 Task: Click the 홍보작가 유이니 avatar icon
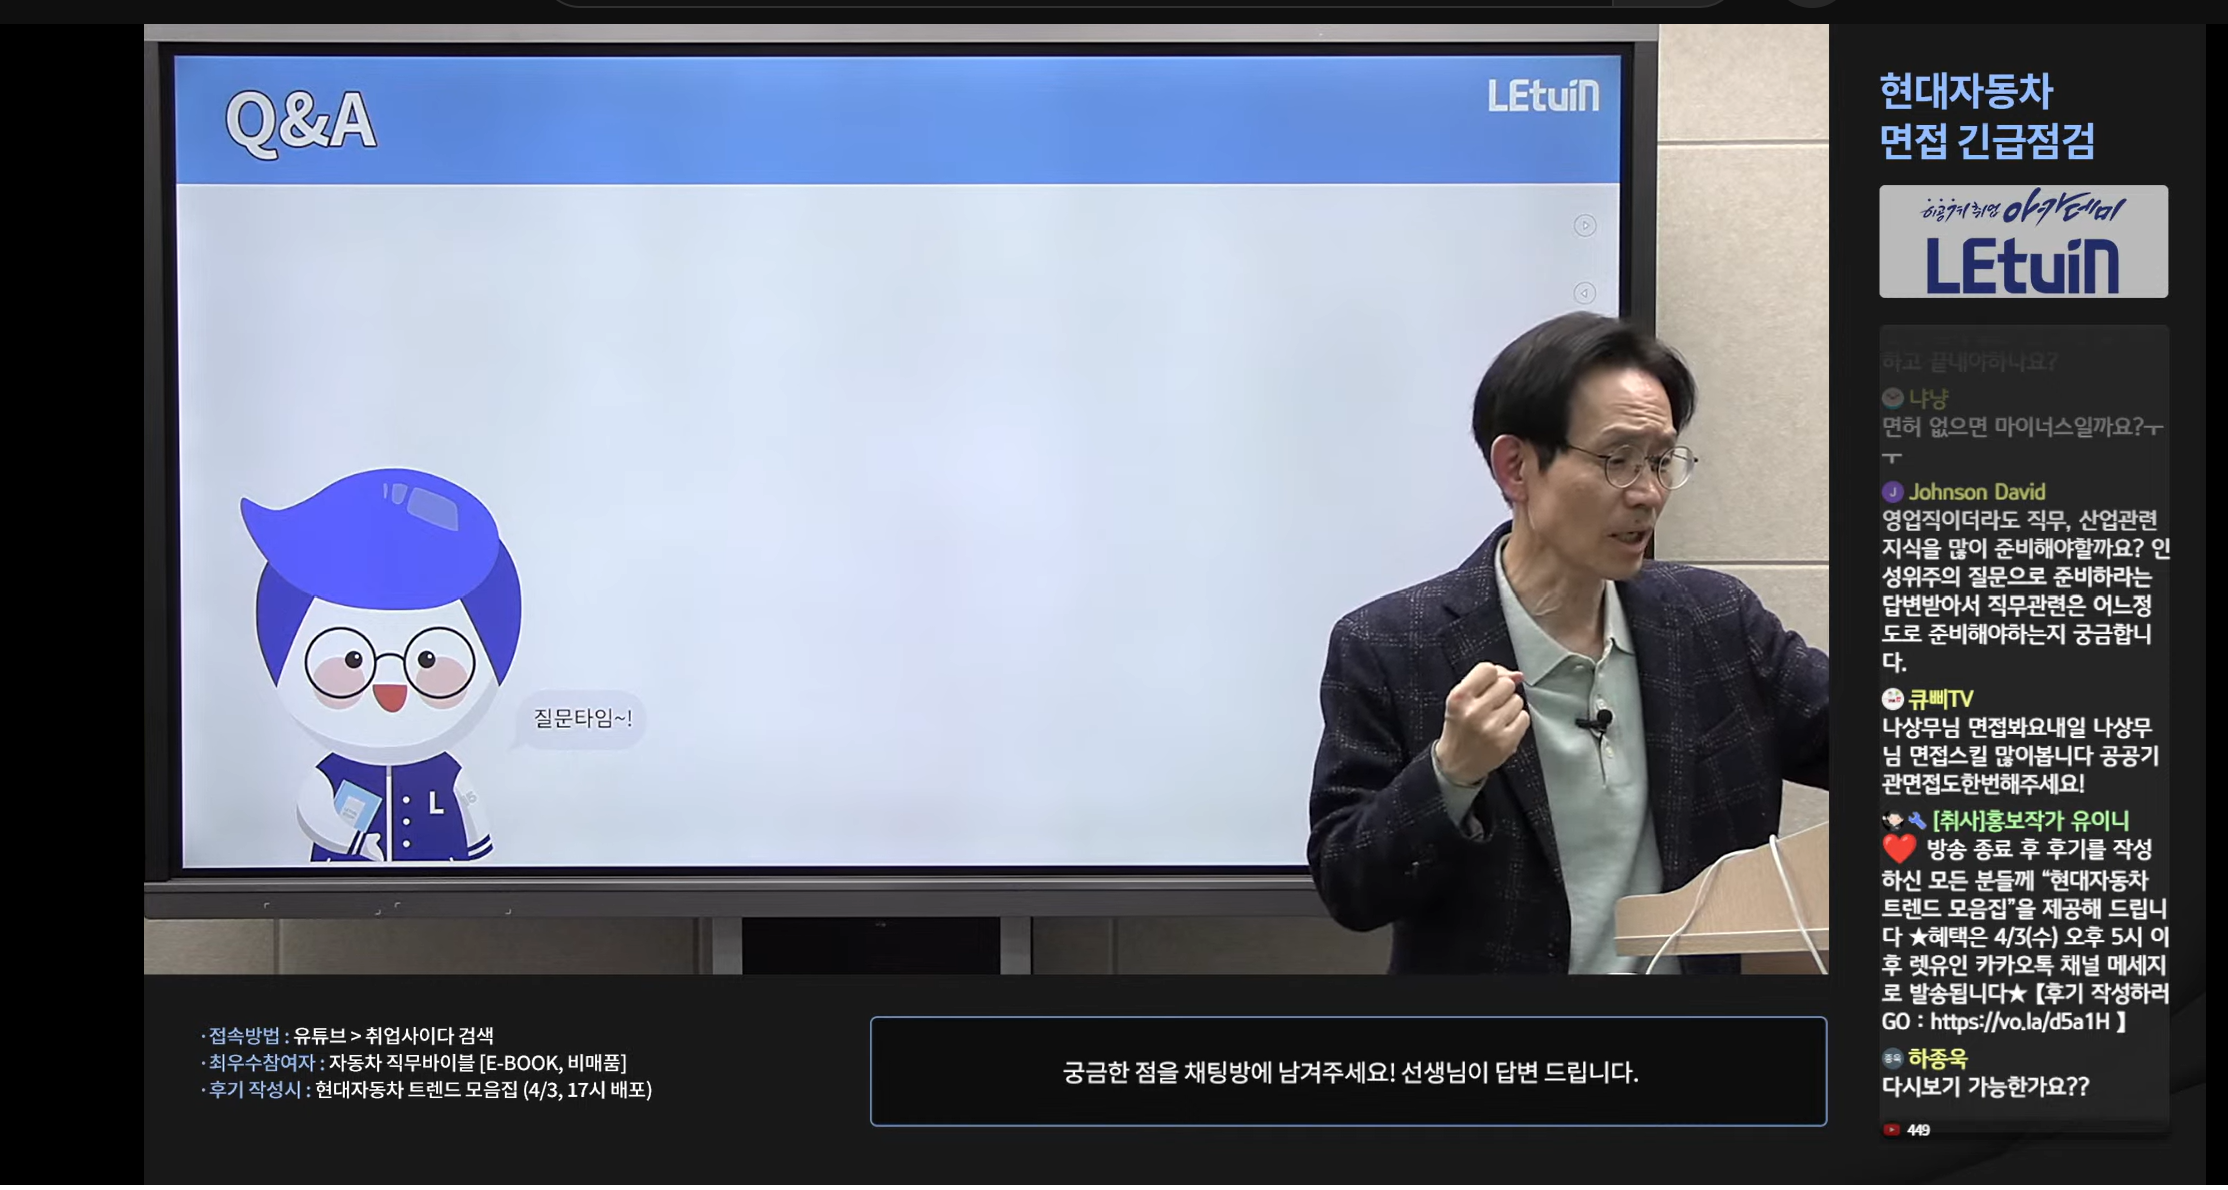(x=1893, y=821)
